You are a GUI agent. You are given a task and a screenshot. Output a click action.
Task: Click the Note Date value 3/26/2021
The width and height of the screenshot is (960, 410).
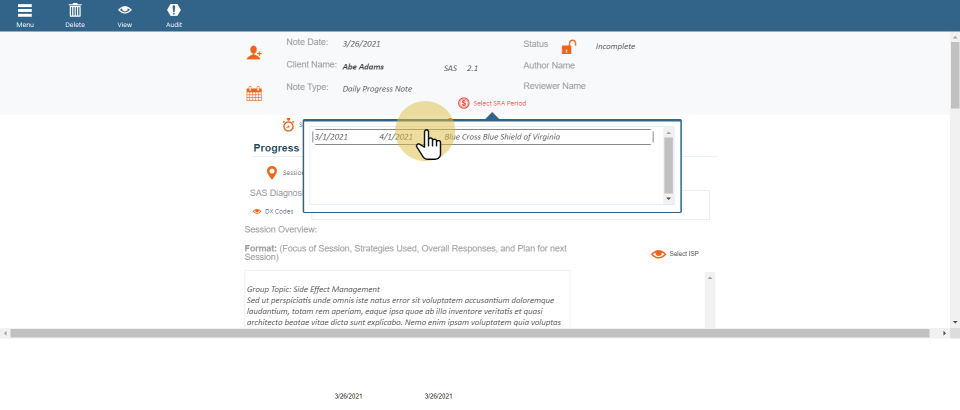(x=361, y=44)
